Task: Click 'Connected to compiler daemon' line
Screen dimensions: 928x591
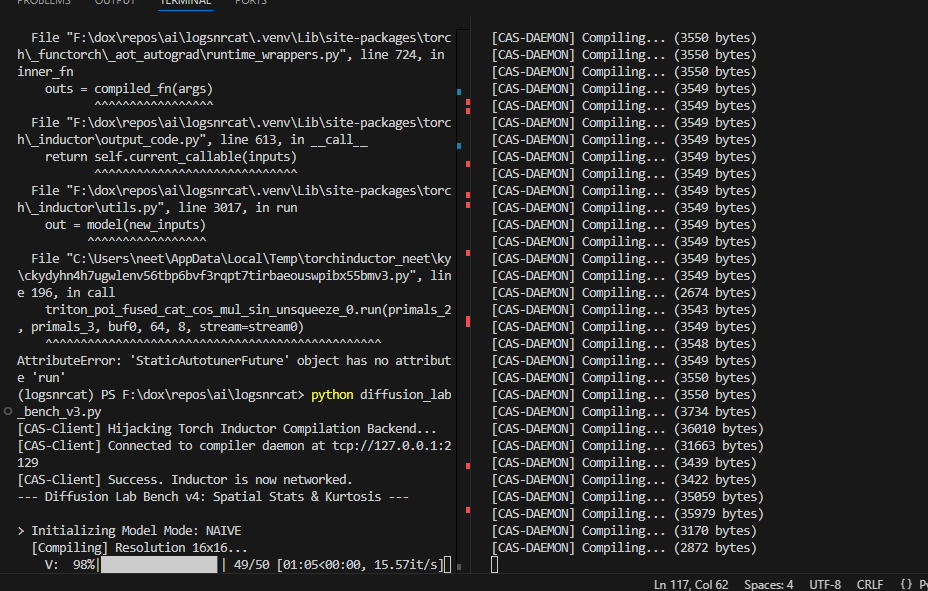Action: (x=234, y=454)
